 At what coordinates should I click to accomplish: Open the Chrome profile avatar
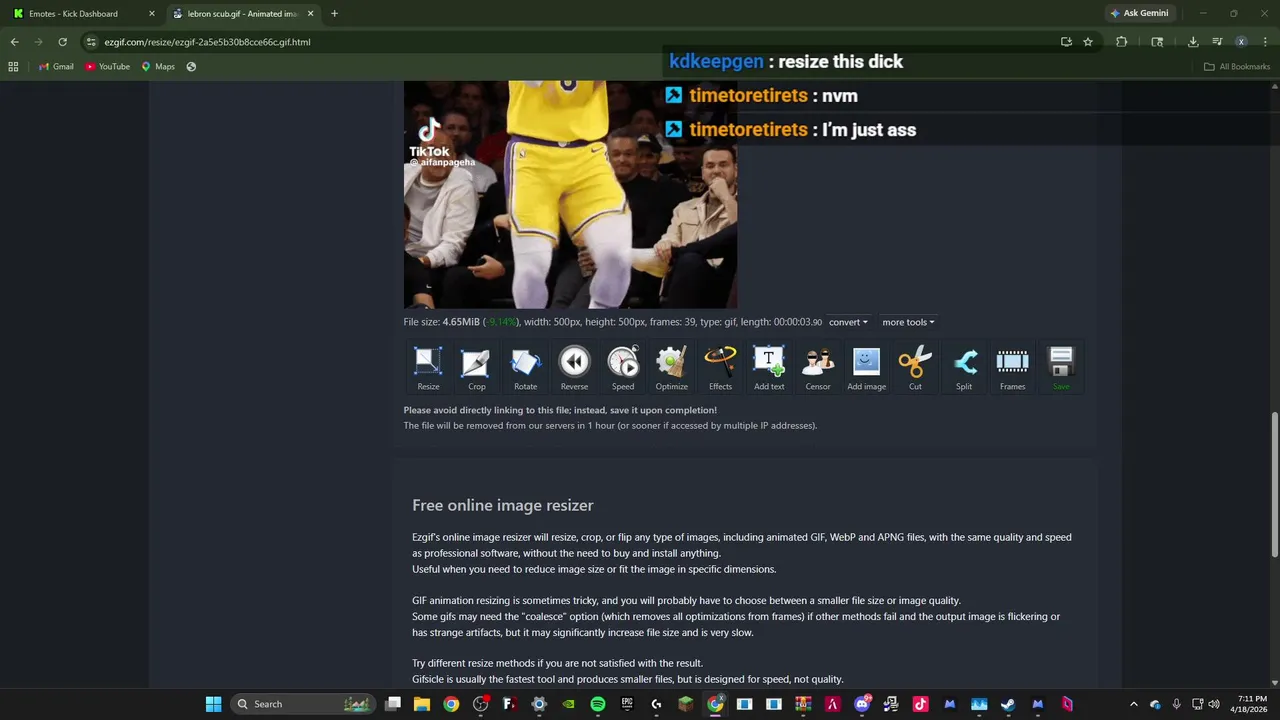tap(1241, 42)
